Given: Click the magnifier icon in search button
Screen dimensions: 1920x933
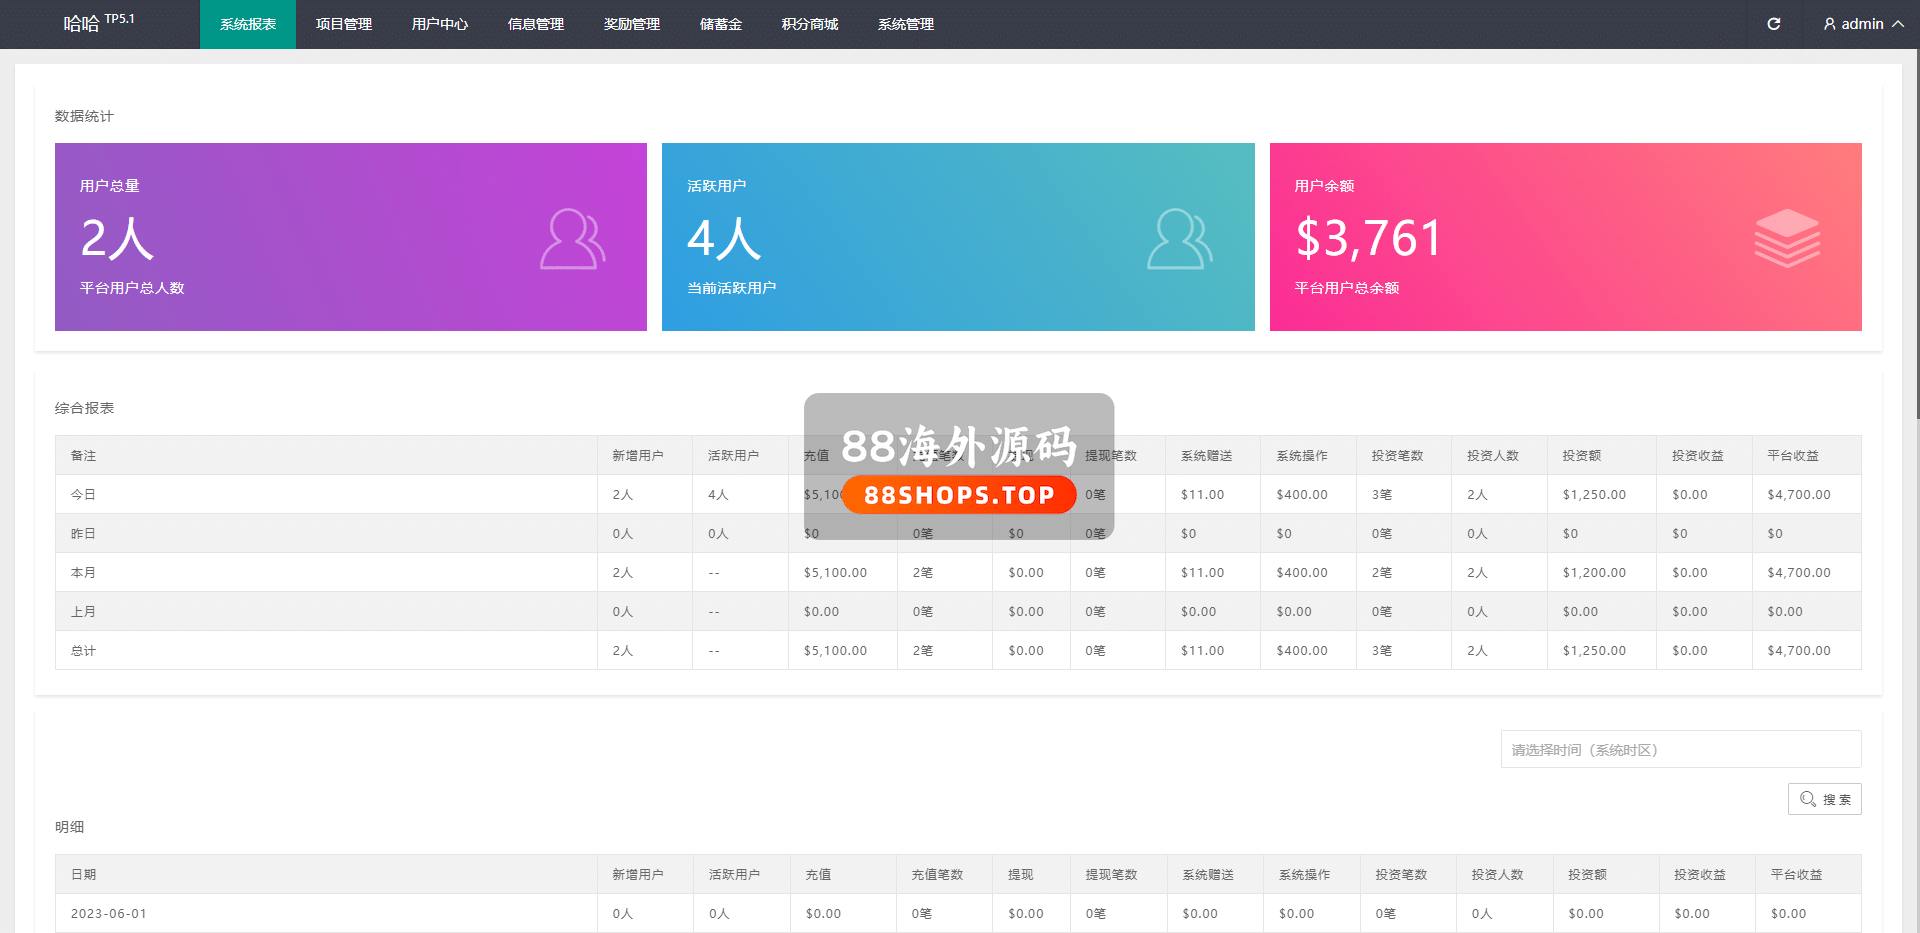Looking at the screenshot, I should point(1807,799).
